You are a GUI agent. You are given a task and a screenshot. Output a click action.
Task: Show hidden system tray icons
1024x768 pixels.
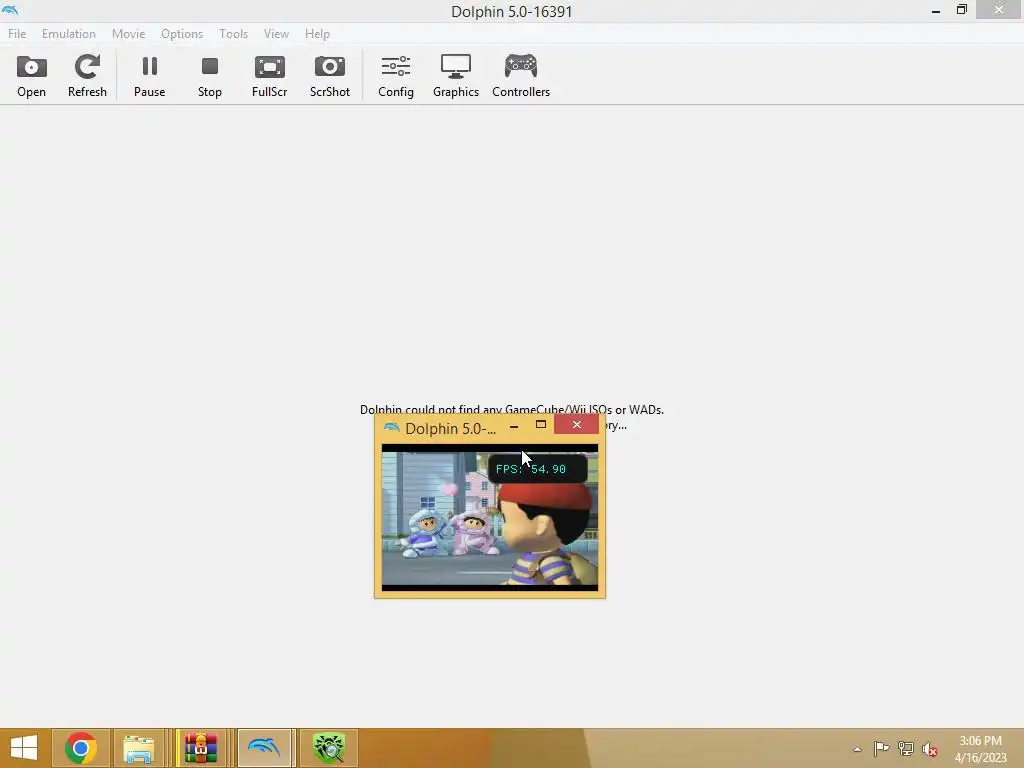click(x=857, y=749)
